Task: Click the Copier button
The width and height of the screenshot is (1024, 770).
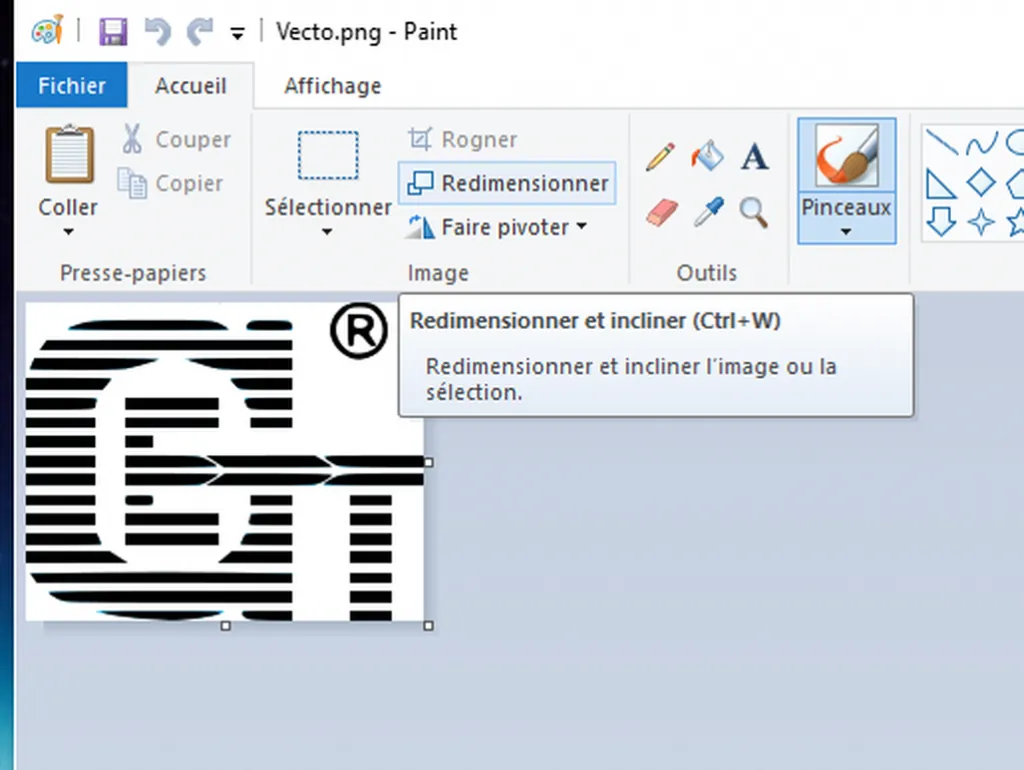Action: [x=171, y=184]
